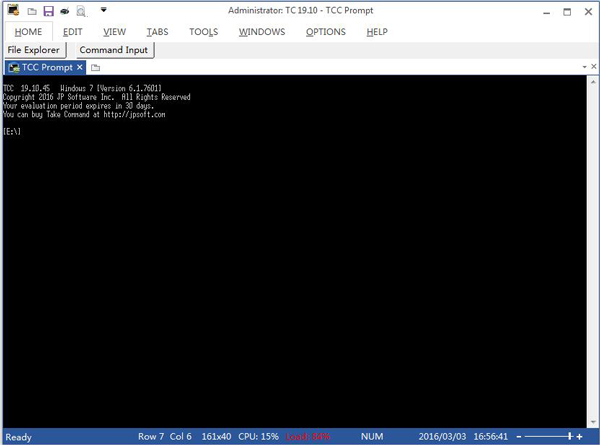Click the Print icon in quick access toolbar

pyautogui.click(x=64, y=12)
